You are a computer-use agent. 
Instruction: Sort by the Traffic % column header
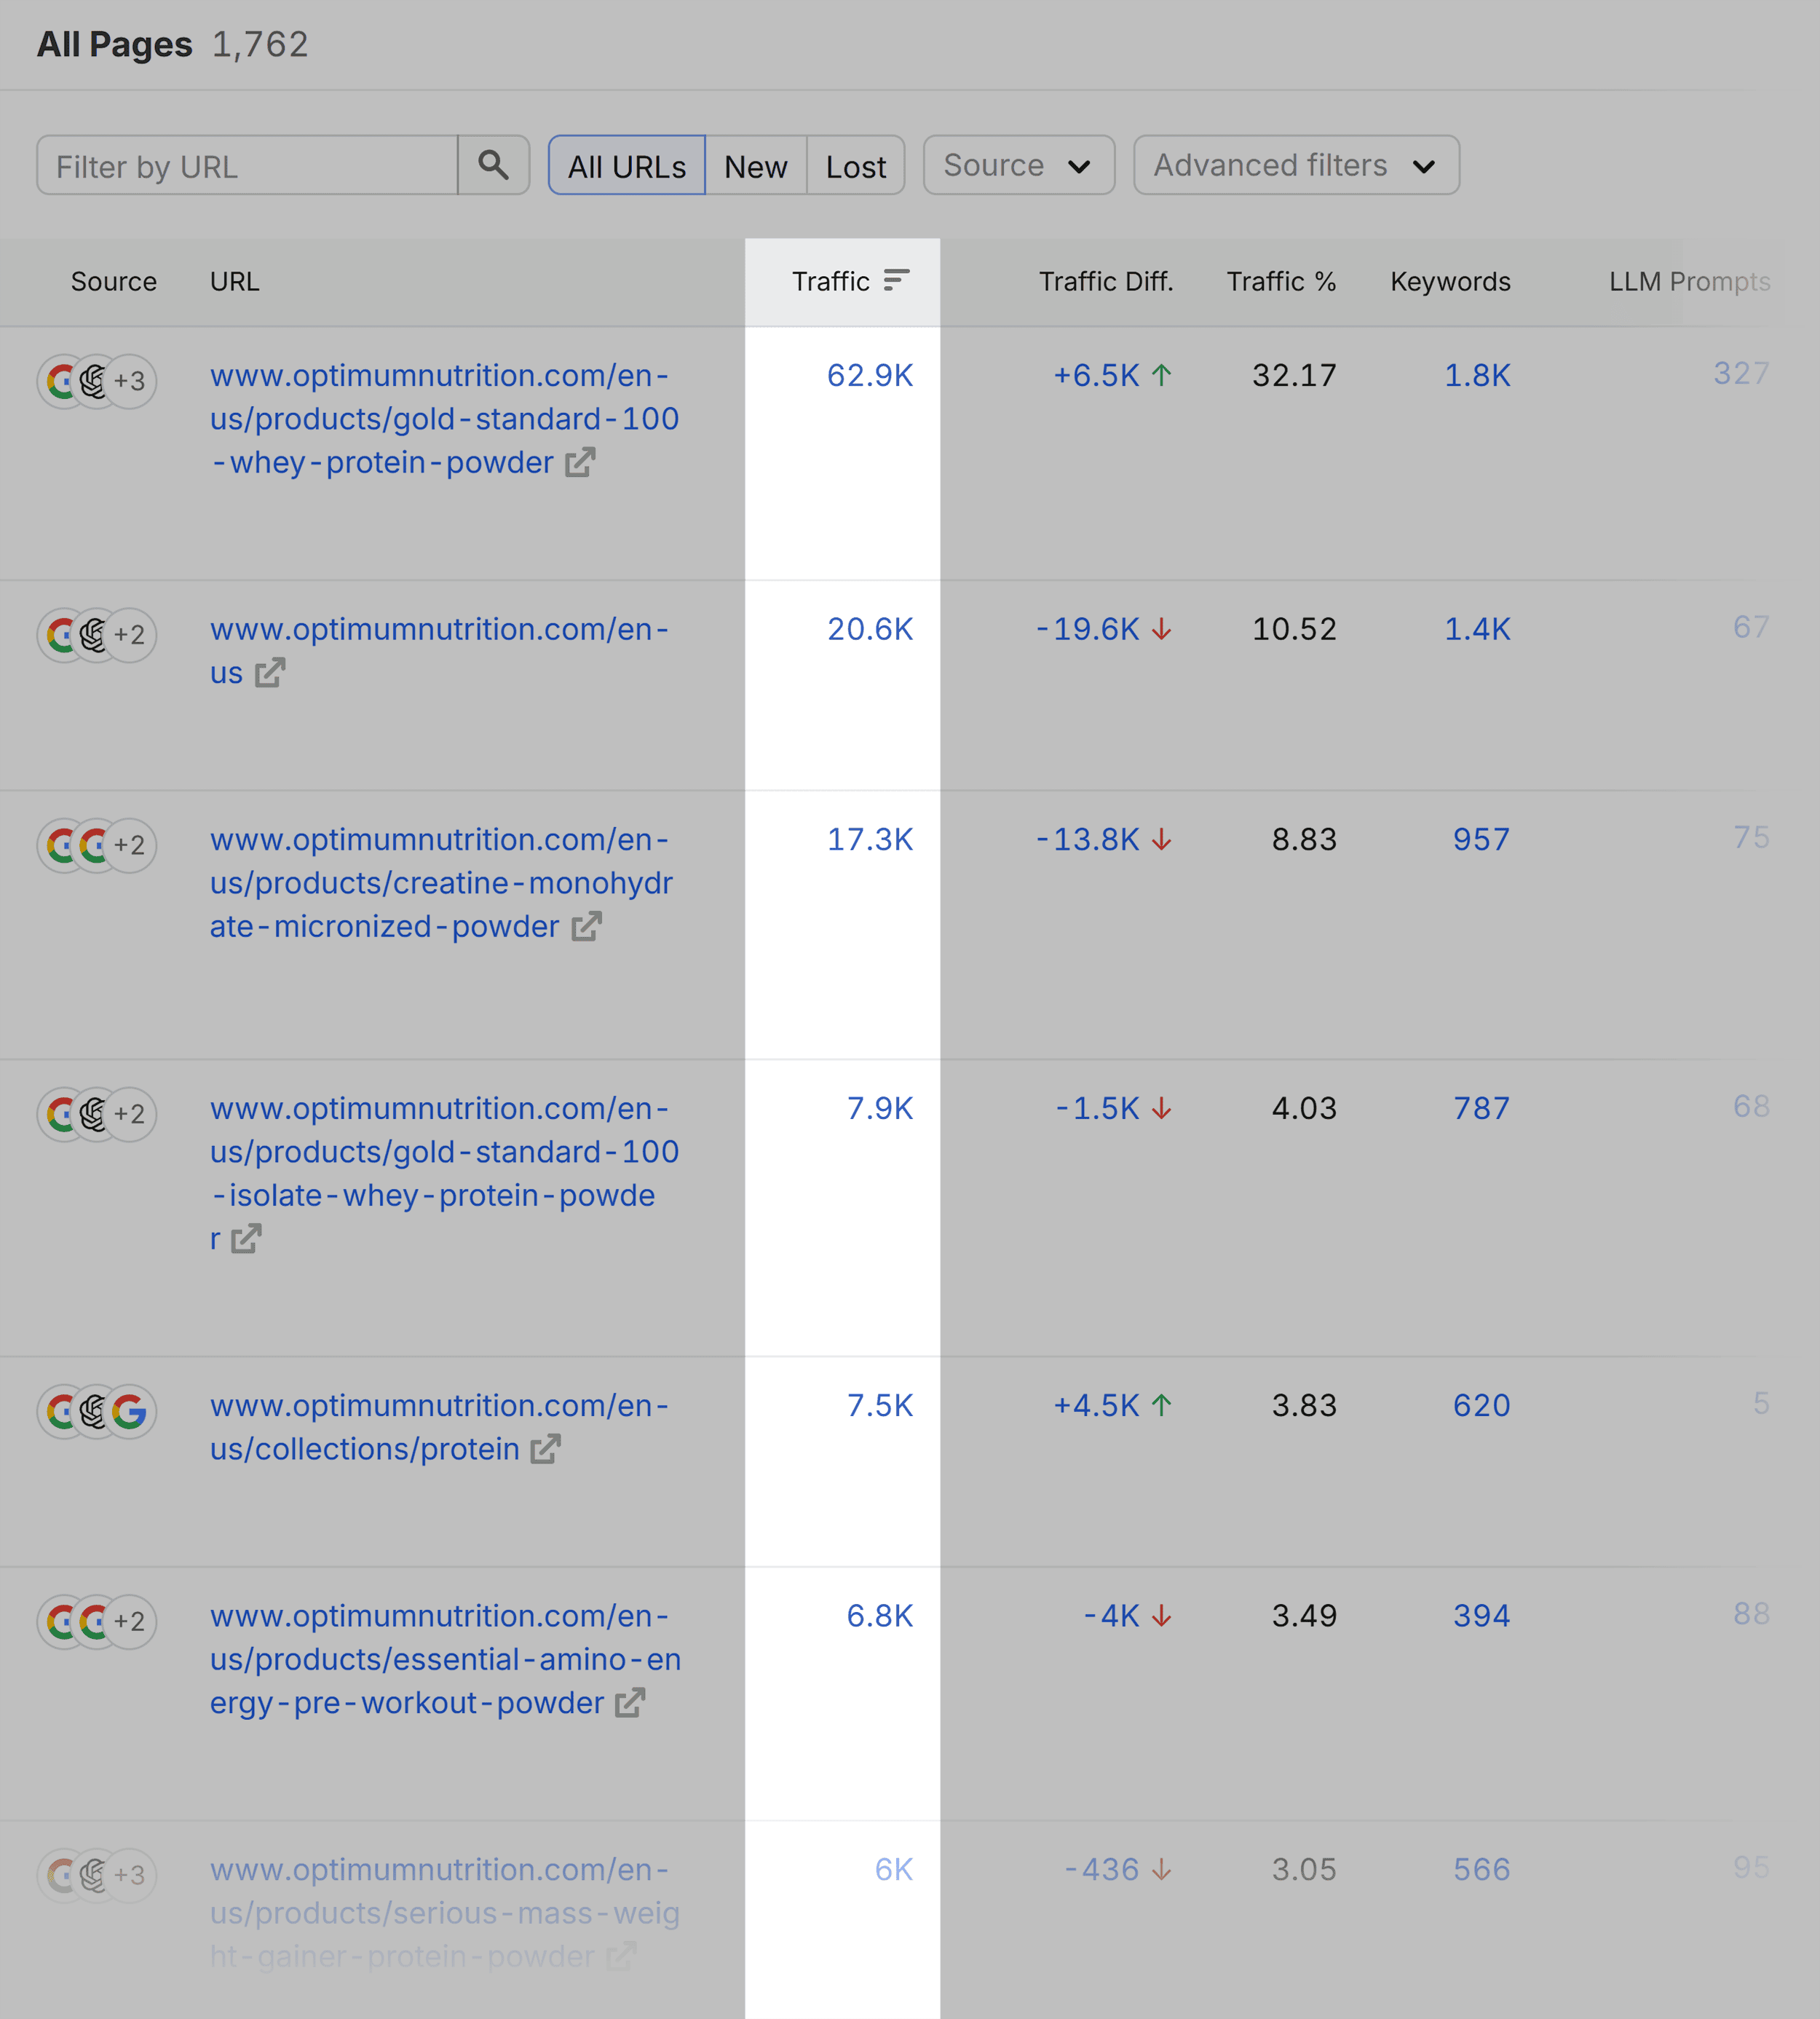pyautogui.click(x=1281, y=281)
